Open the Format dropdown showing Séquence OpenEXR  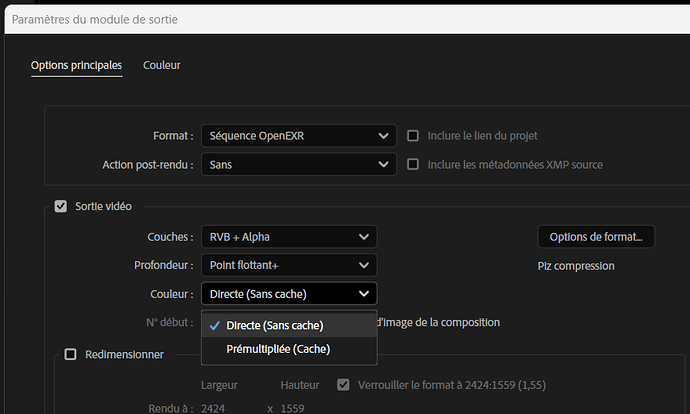coord(298,136)
